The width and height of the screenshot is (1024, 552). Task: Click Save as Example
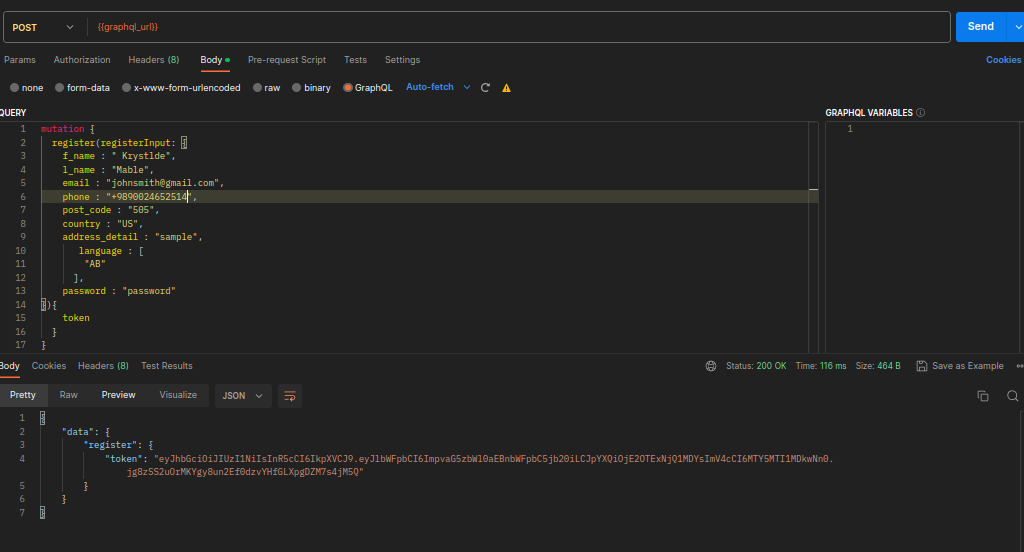click(x=960, y=366)
